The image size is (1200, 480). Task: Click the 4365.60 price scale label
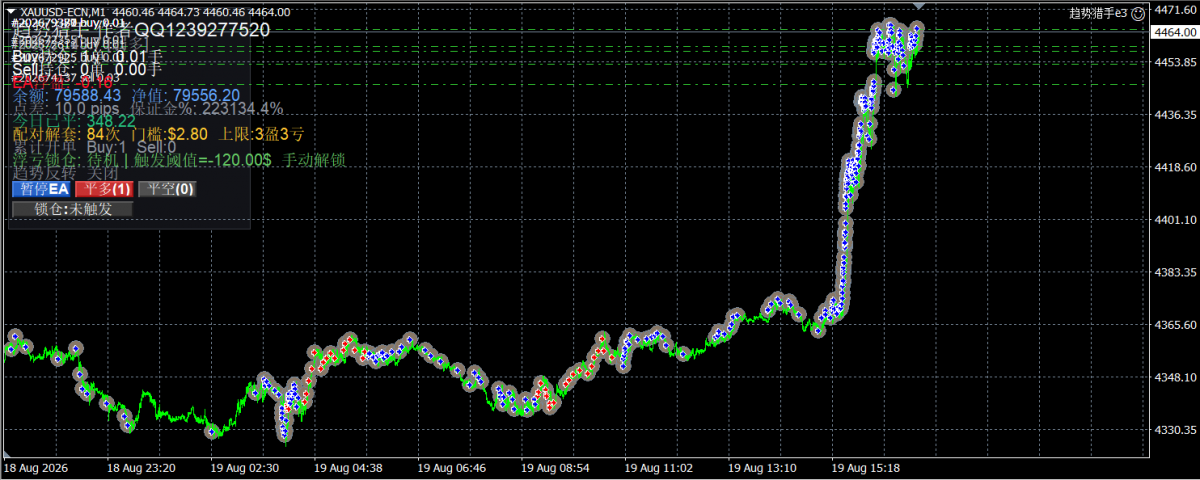(1175, 325)
